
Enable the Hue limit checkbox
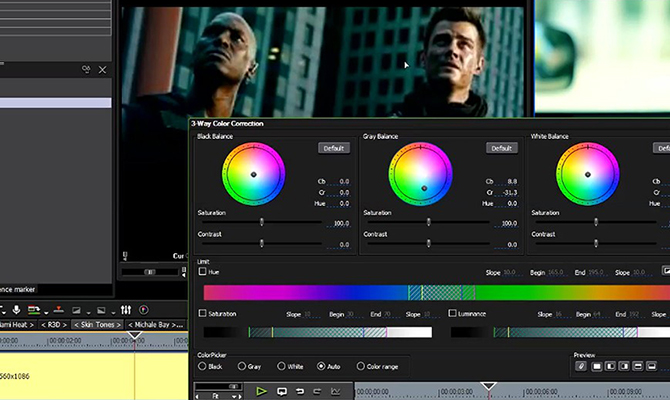pos(203,272)
